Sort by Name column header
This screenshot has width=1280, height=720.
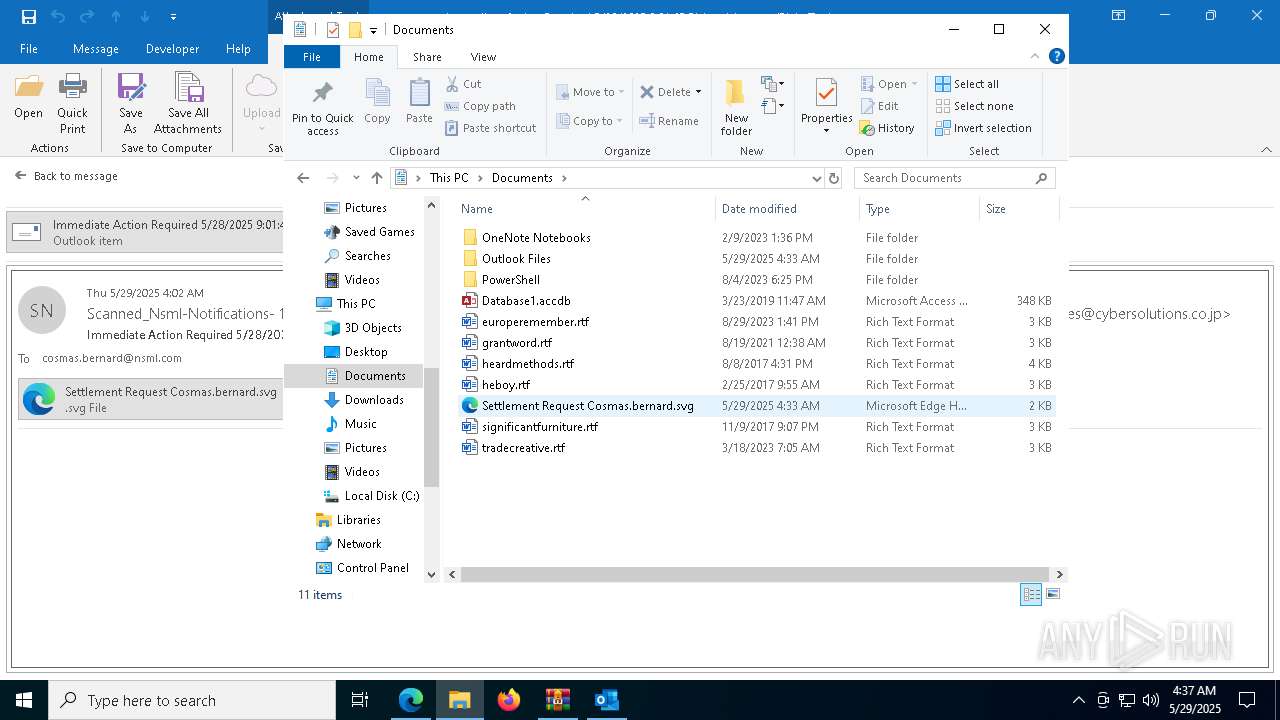(585, 209)
